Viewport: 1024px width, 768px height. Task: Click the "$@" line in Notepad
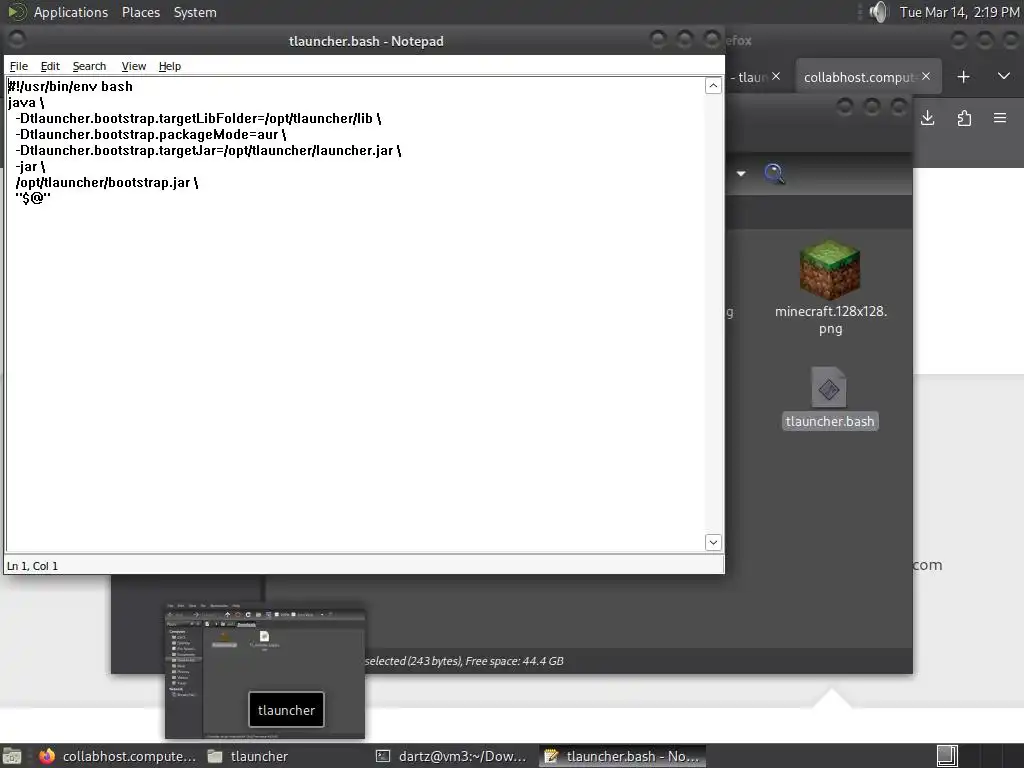tap(33, 198)
